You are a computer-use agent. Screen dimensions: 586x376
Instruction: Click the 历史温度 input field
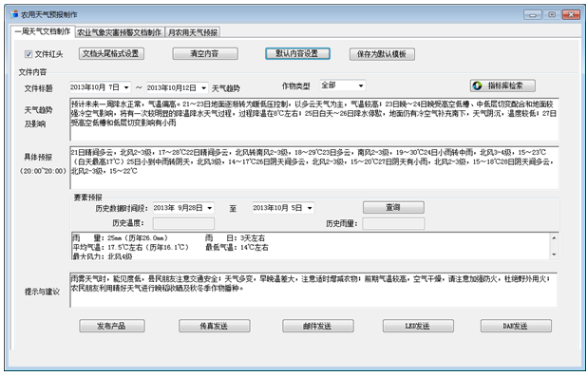183,224
